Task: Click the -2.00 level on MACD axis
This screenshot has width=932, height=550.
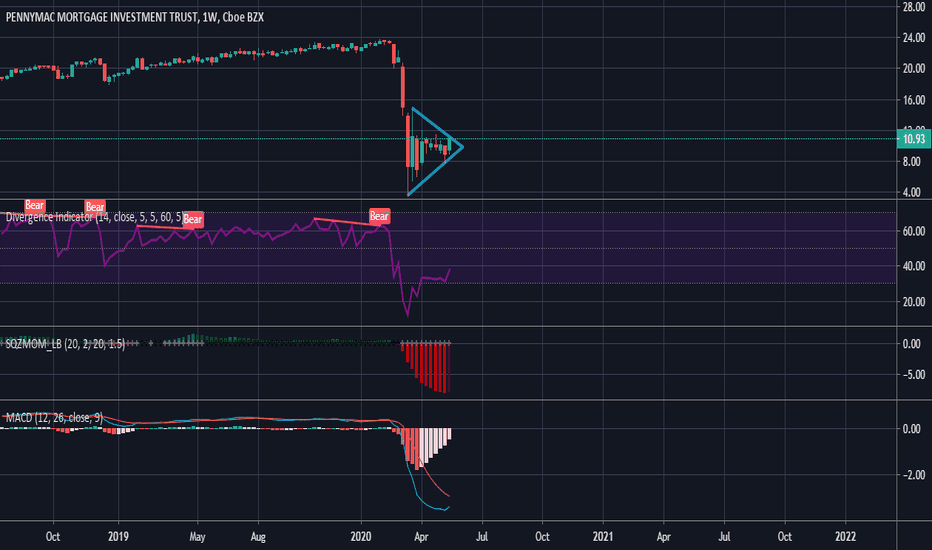Action: pos(912,475)
